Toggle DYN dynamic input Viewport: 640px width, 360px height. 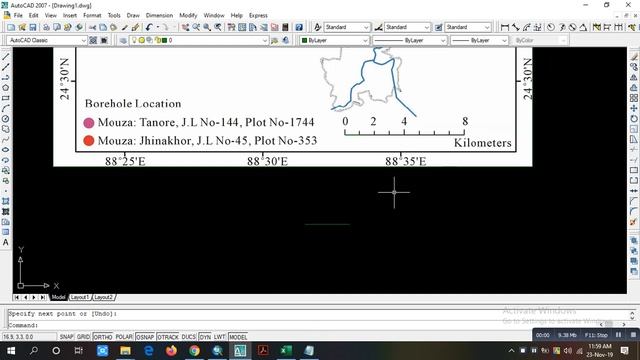(205, 337)
